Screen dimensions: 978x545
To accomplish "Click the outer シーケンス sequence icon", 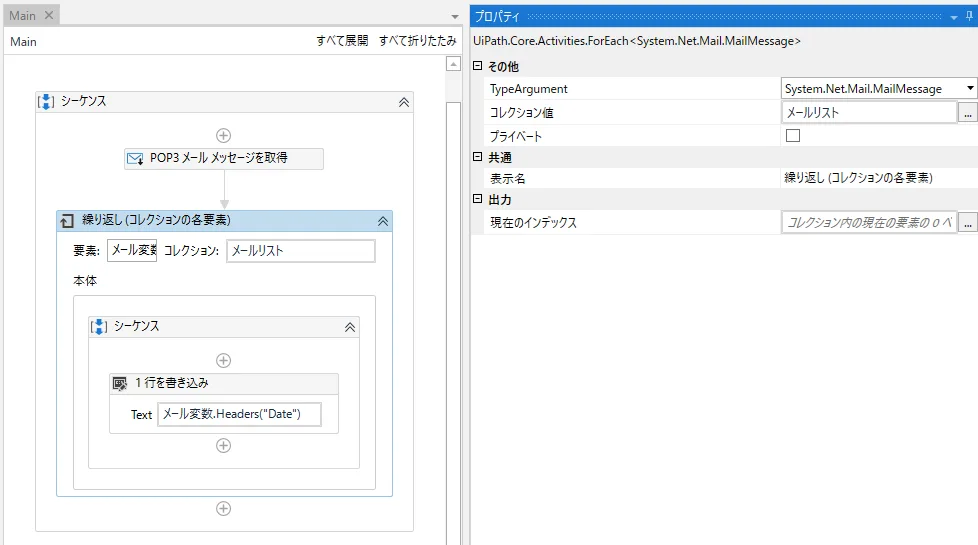I will pyautogui.click(x=46, y=102).
